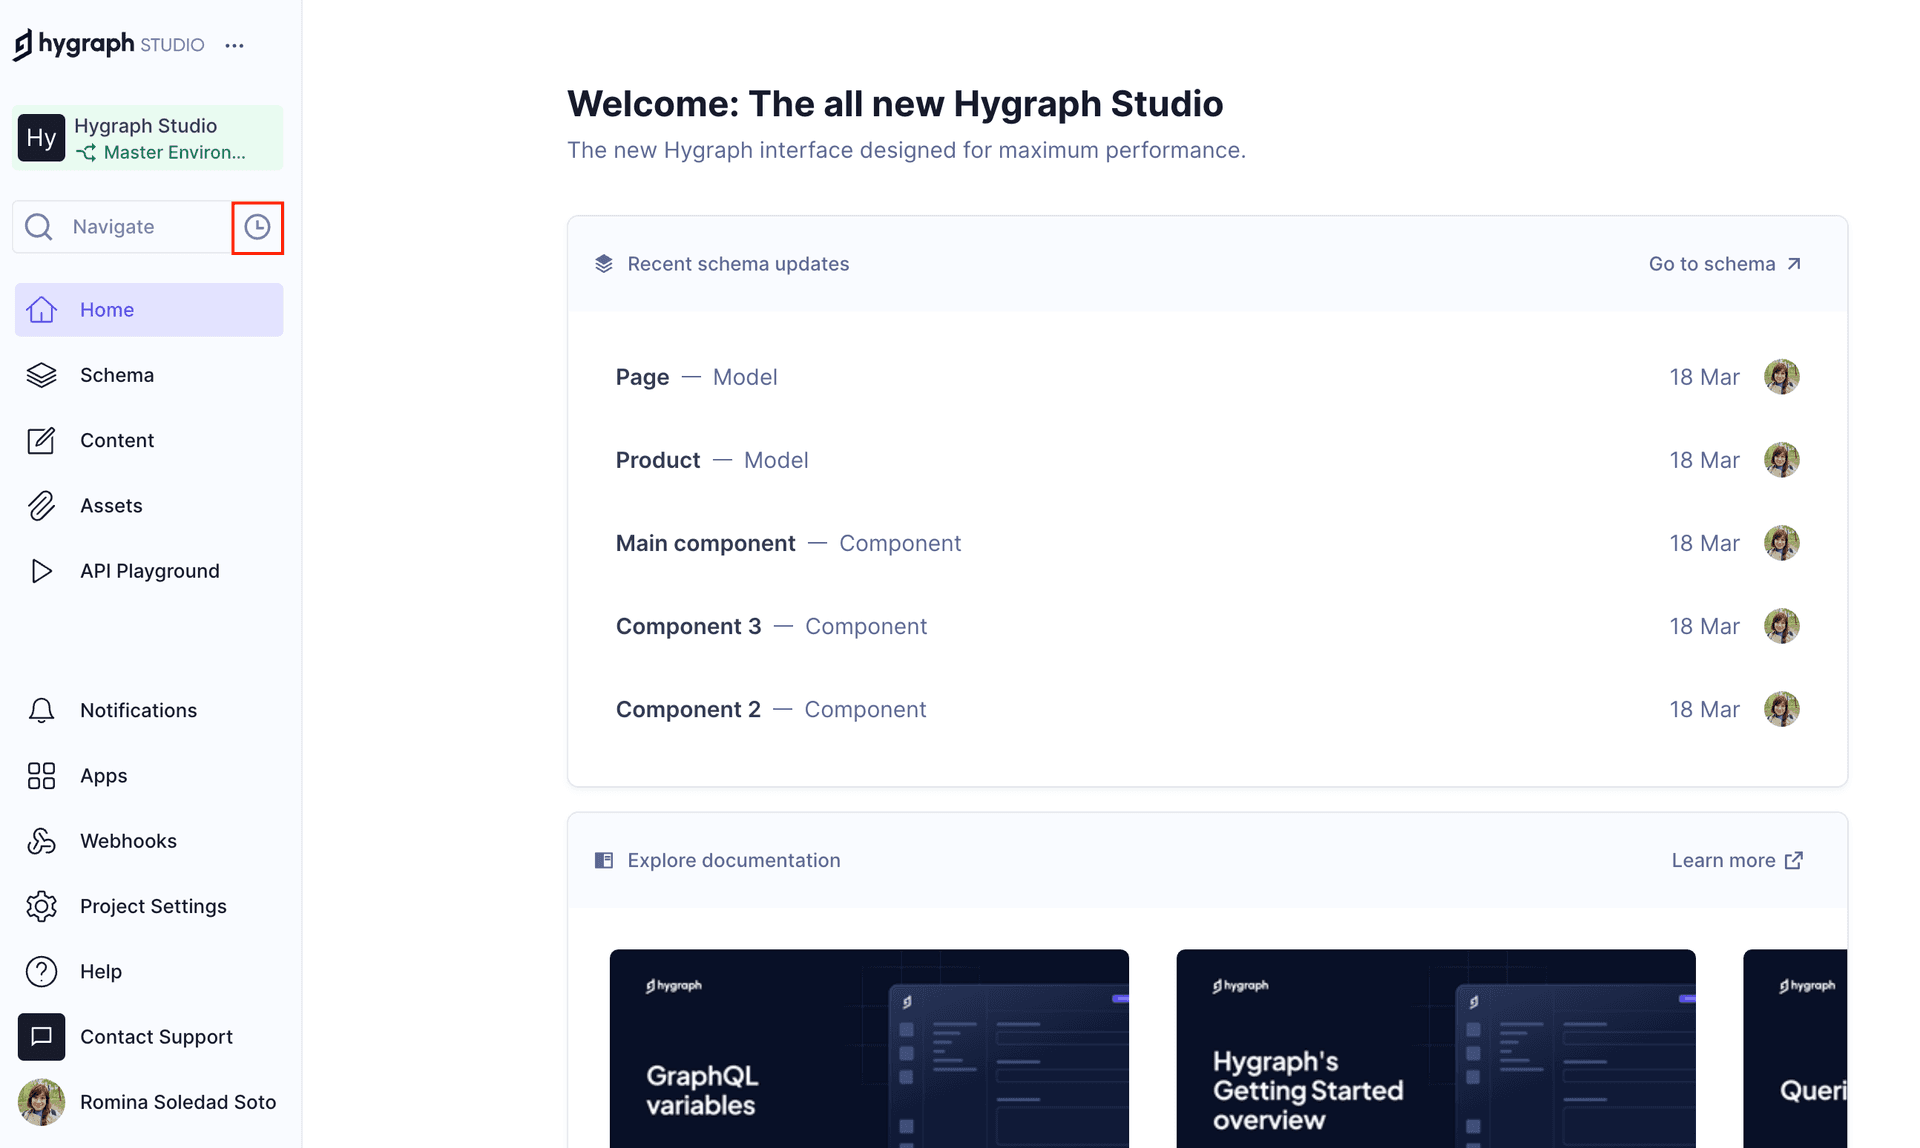Access Apps section

[104, 774]
